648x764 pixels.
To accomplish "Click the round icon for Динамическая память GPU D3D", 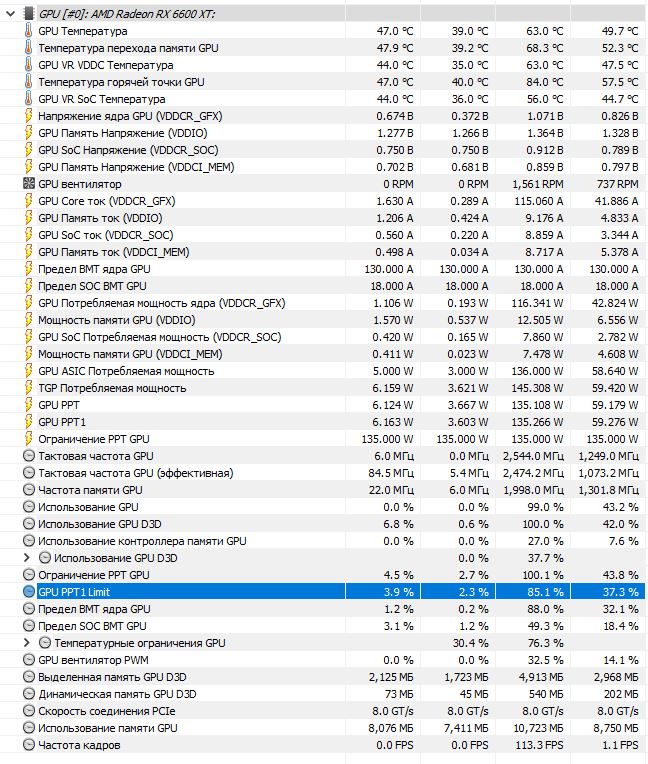I will [29, 694].
